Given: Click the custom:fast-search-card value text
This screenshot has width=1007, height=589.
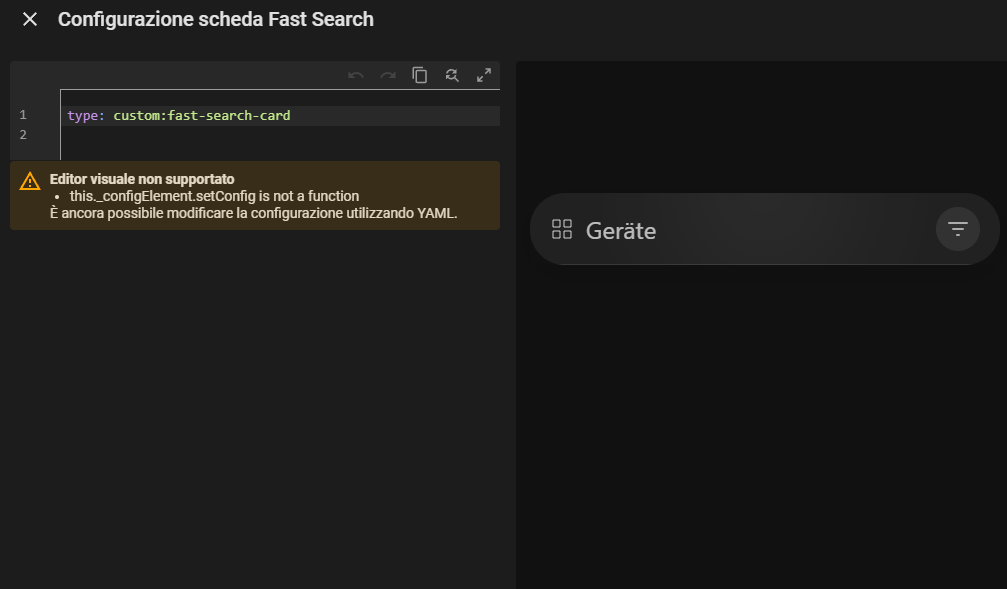Looking at the screenshot, I should coord(202,116).
